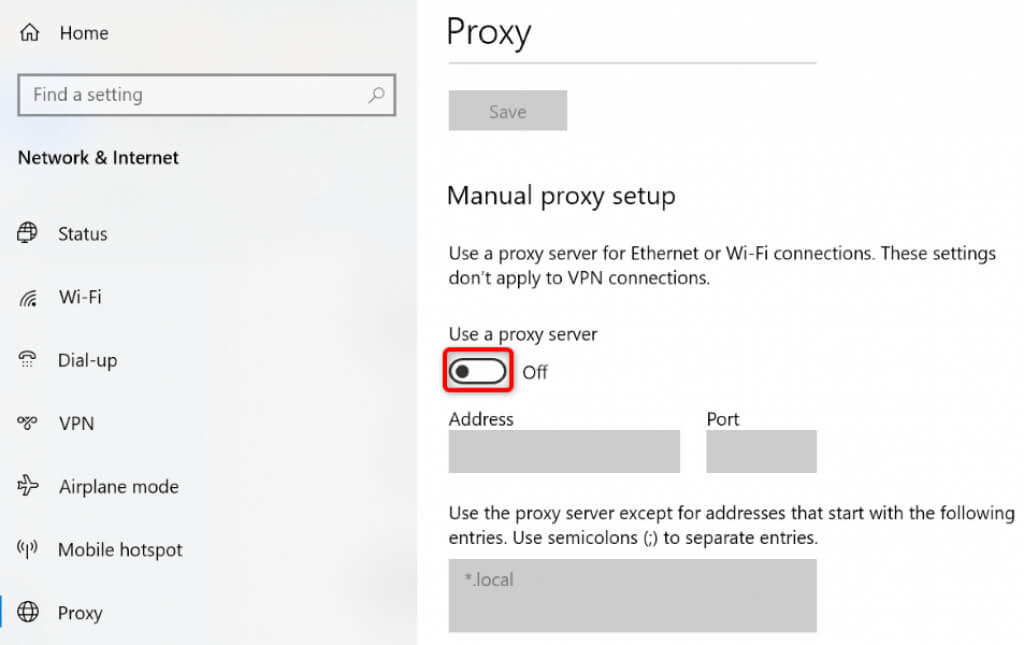Click the proxy Address field
This screenshot has width=1024, height=645.
pos(564,451)
